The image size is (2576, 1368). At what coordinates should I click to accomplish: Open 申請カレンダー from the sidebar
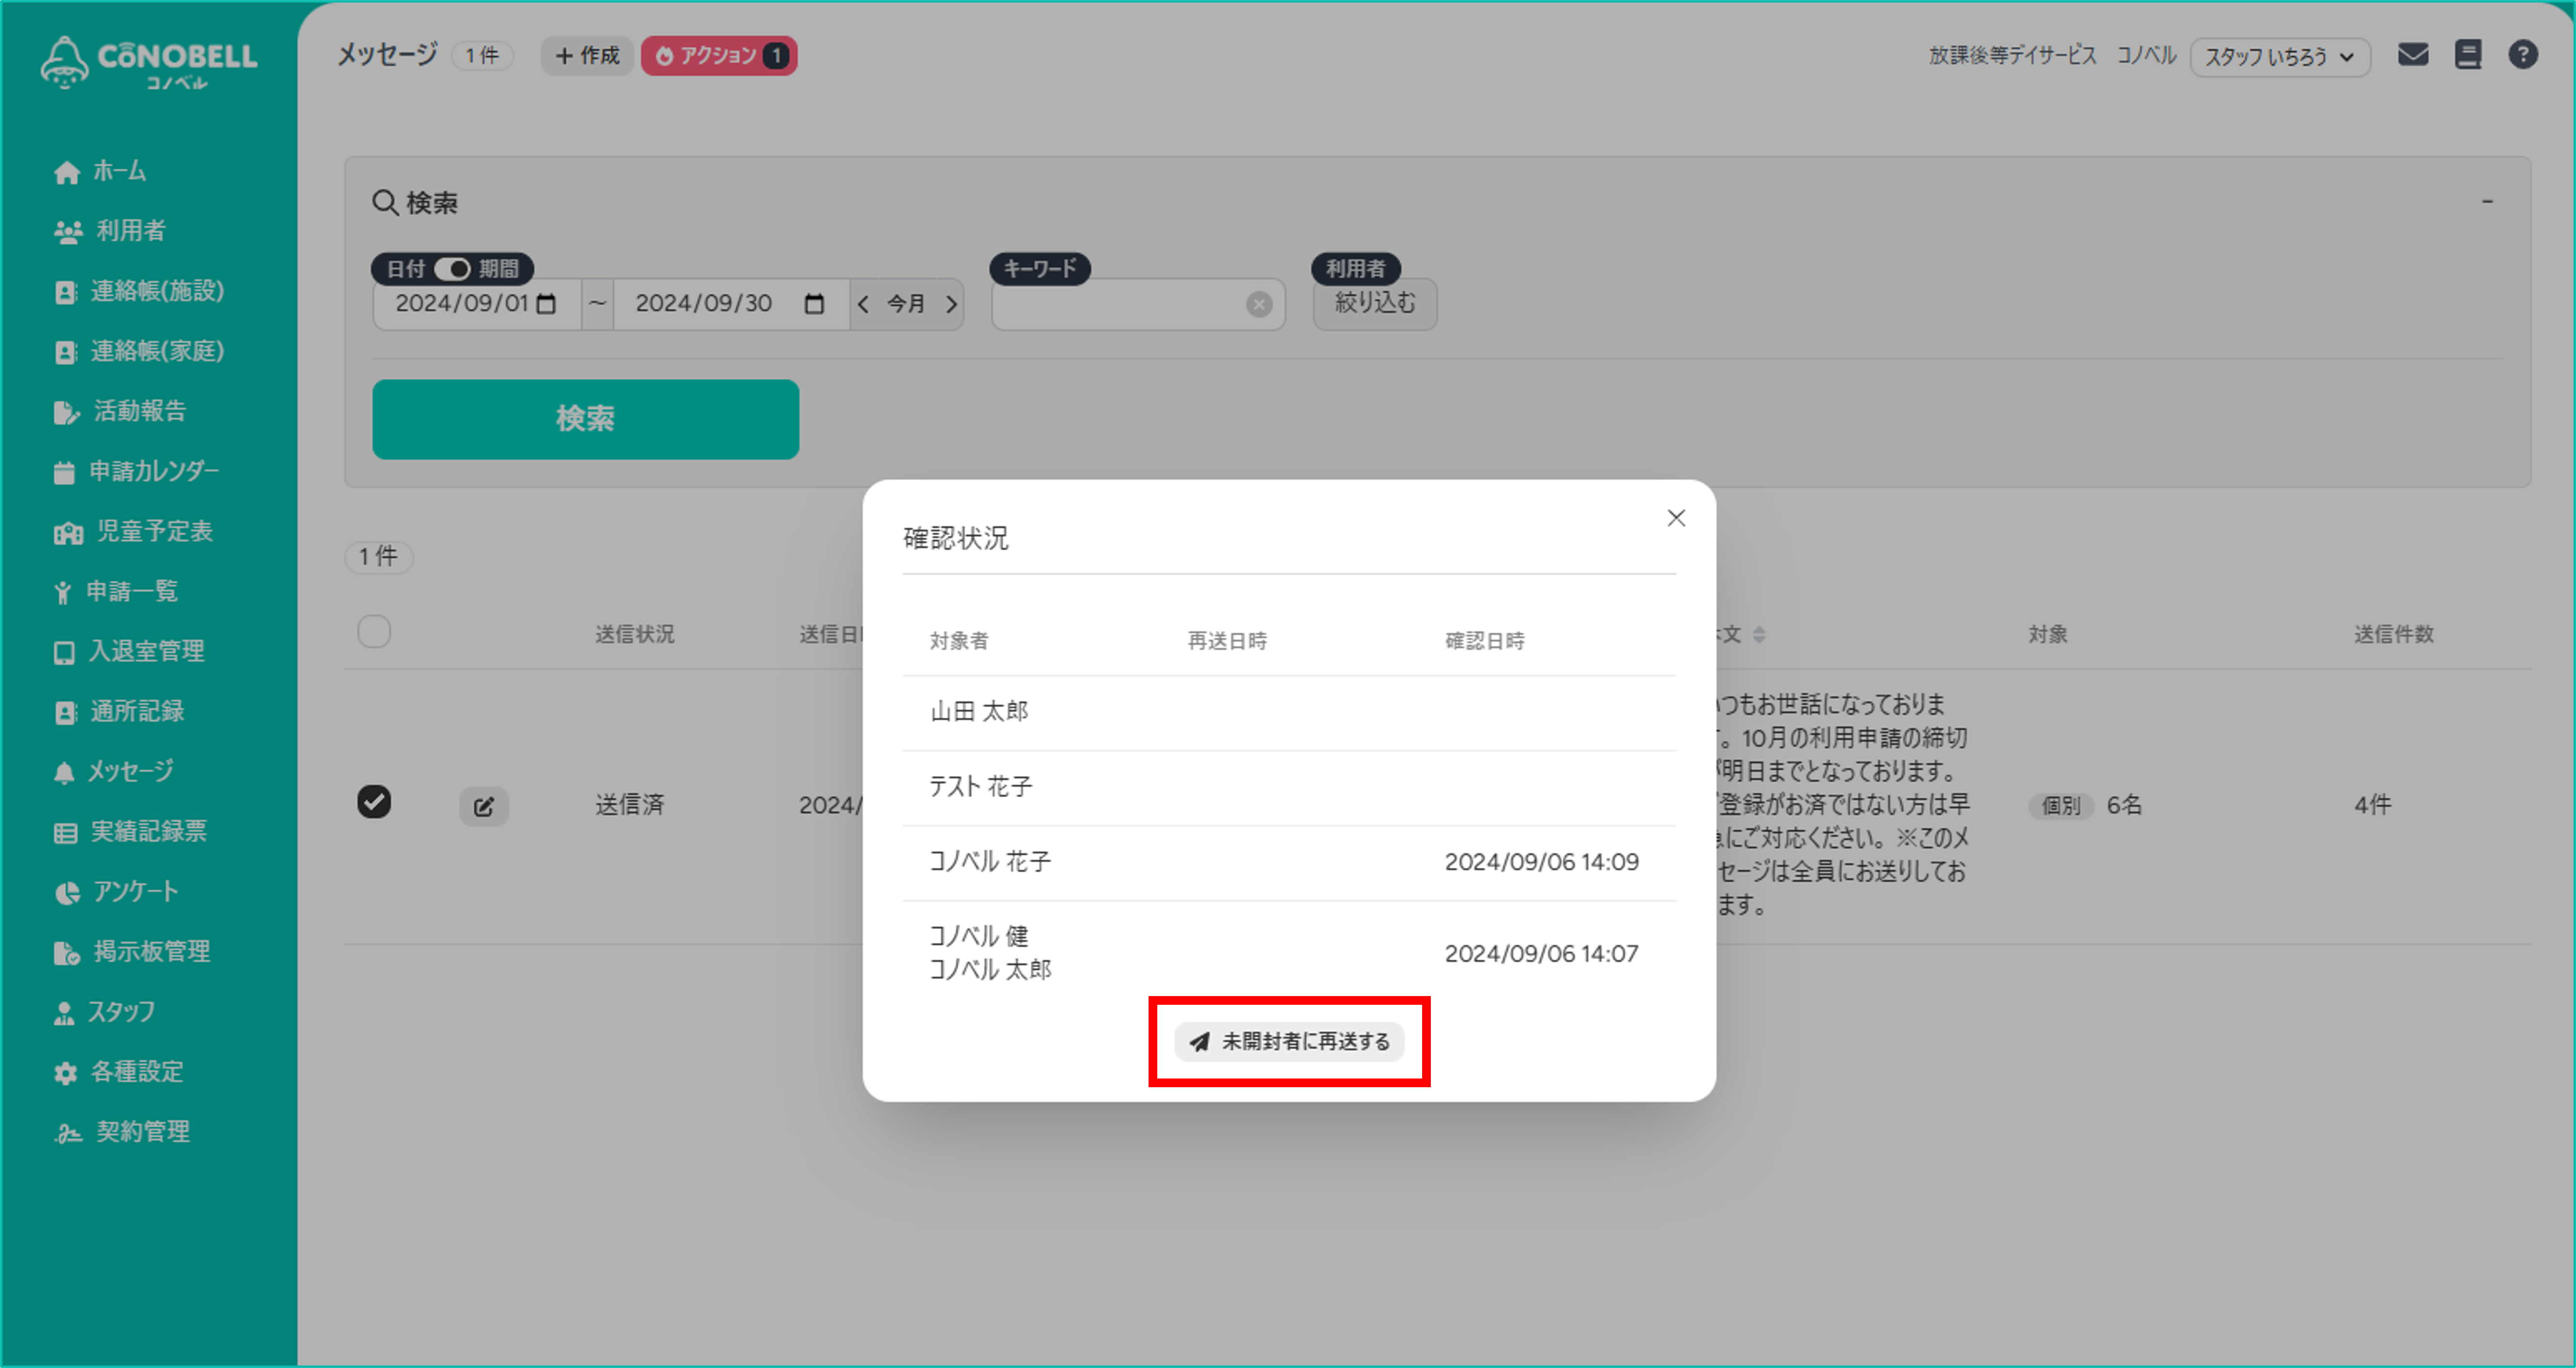(136, 471)
